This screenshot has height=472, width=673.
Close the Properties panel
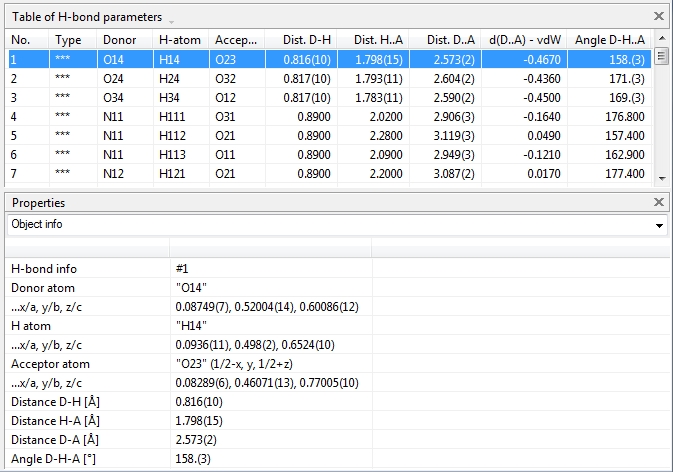click(x=658, y=202)
